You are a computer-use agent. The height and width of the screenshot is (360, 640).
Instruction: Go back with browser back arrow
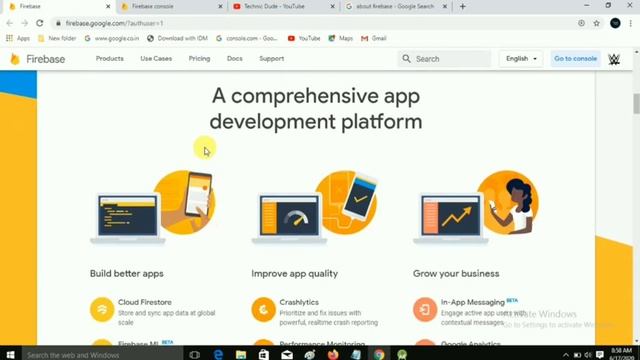tap(10, 23)
